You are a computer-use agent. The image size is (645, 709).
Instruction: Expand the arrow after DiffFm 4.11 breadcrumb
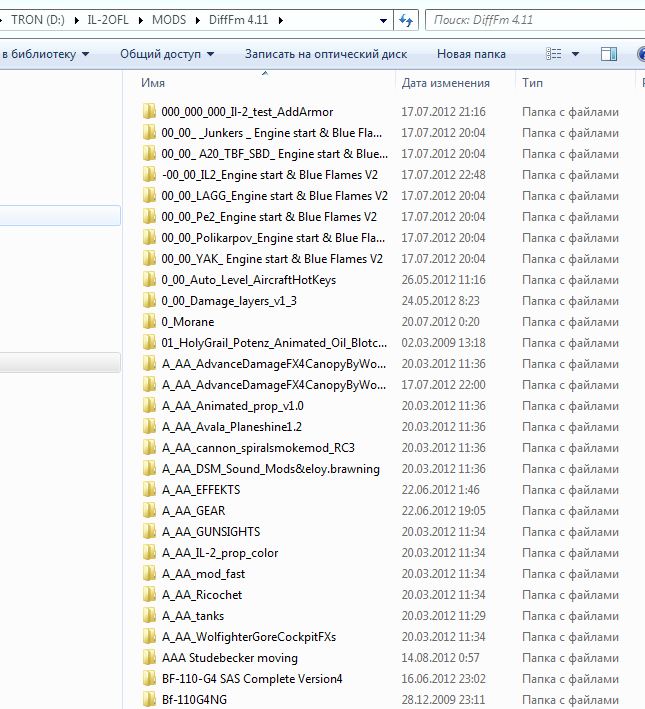(281, 20)
